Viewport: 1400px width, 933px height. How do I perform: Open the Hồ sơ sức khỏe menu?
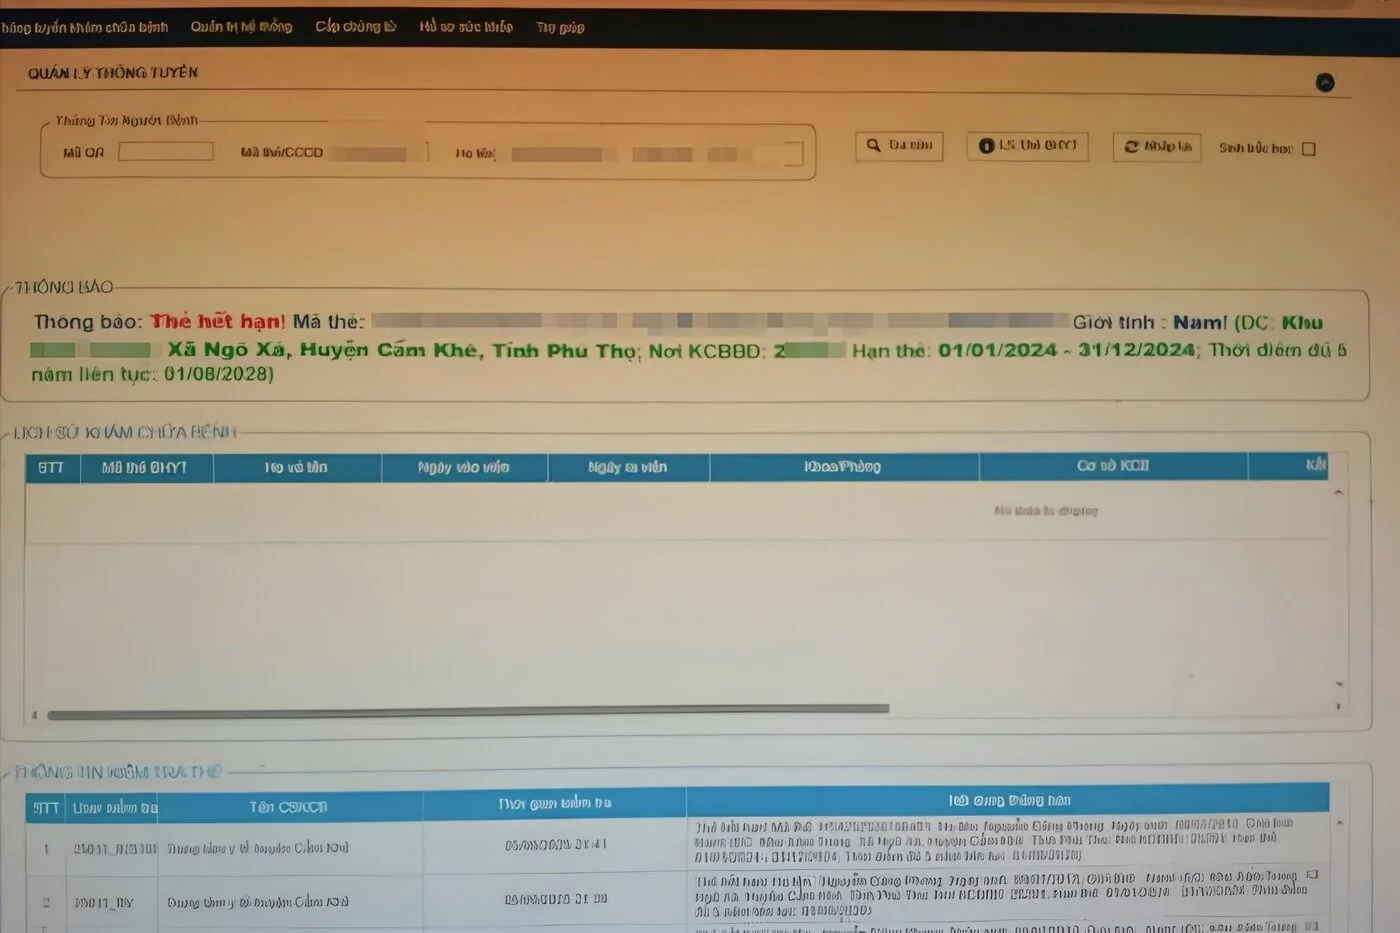point(466,27)
